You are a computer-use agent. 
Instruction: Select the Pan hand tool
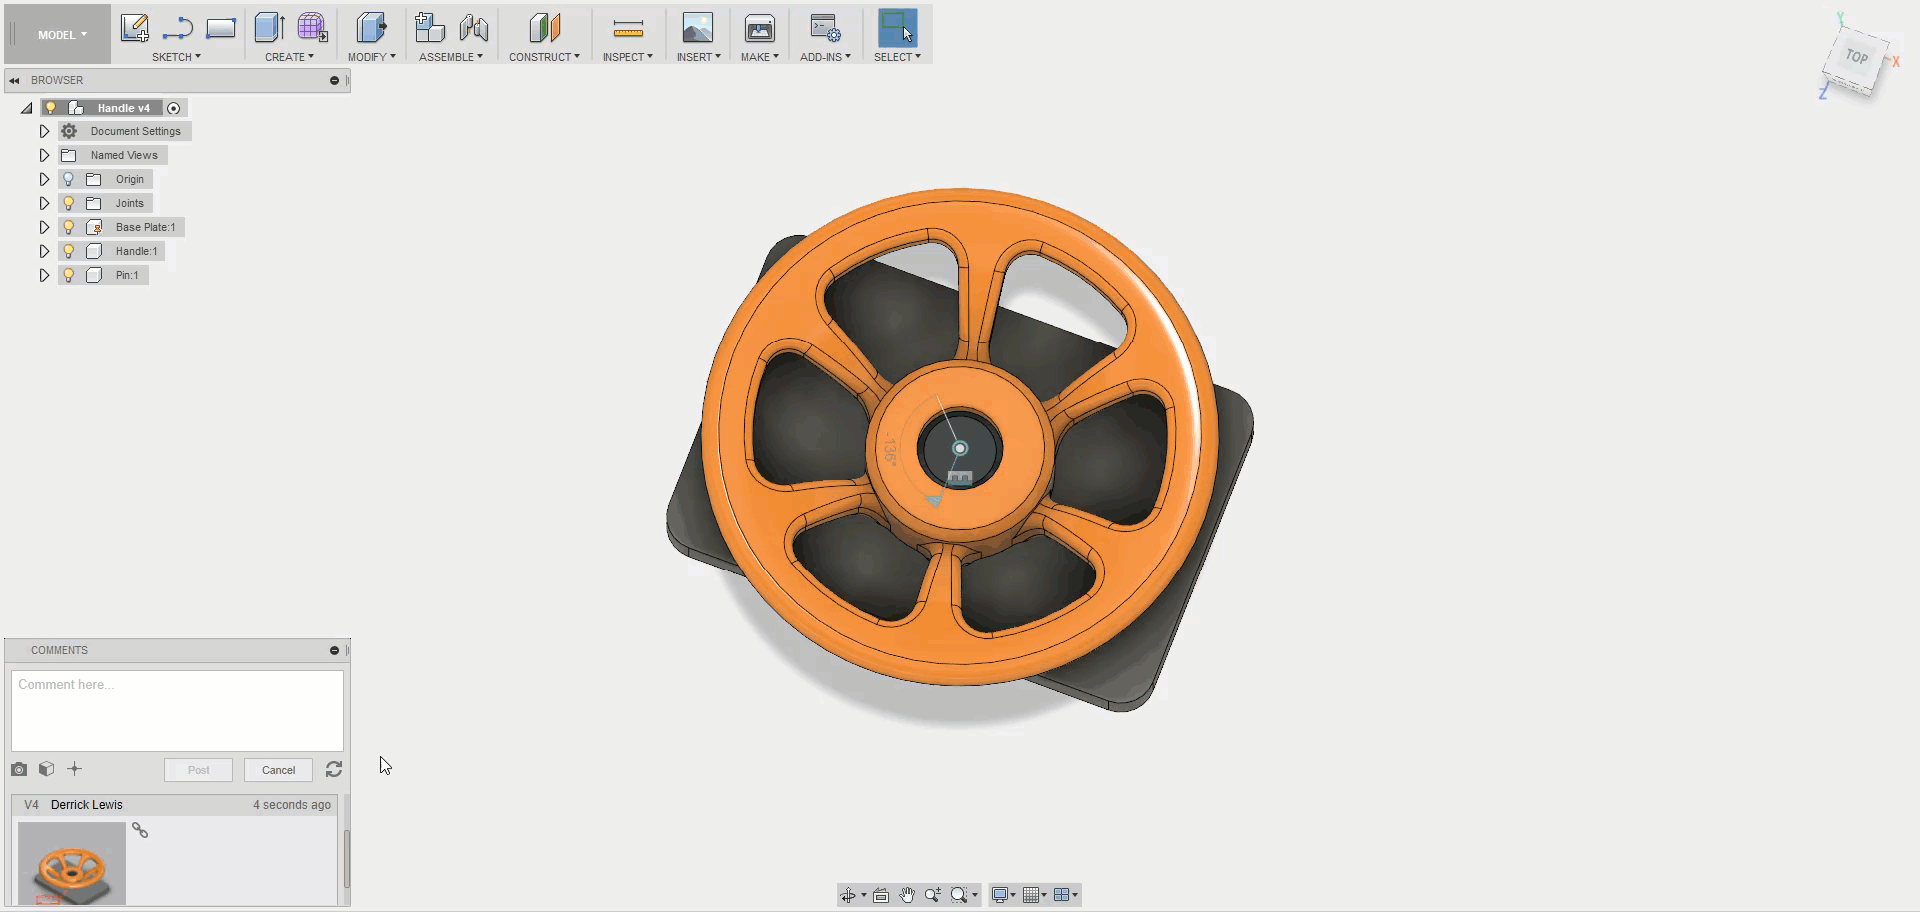coord(907,895)
